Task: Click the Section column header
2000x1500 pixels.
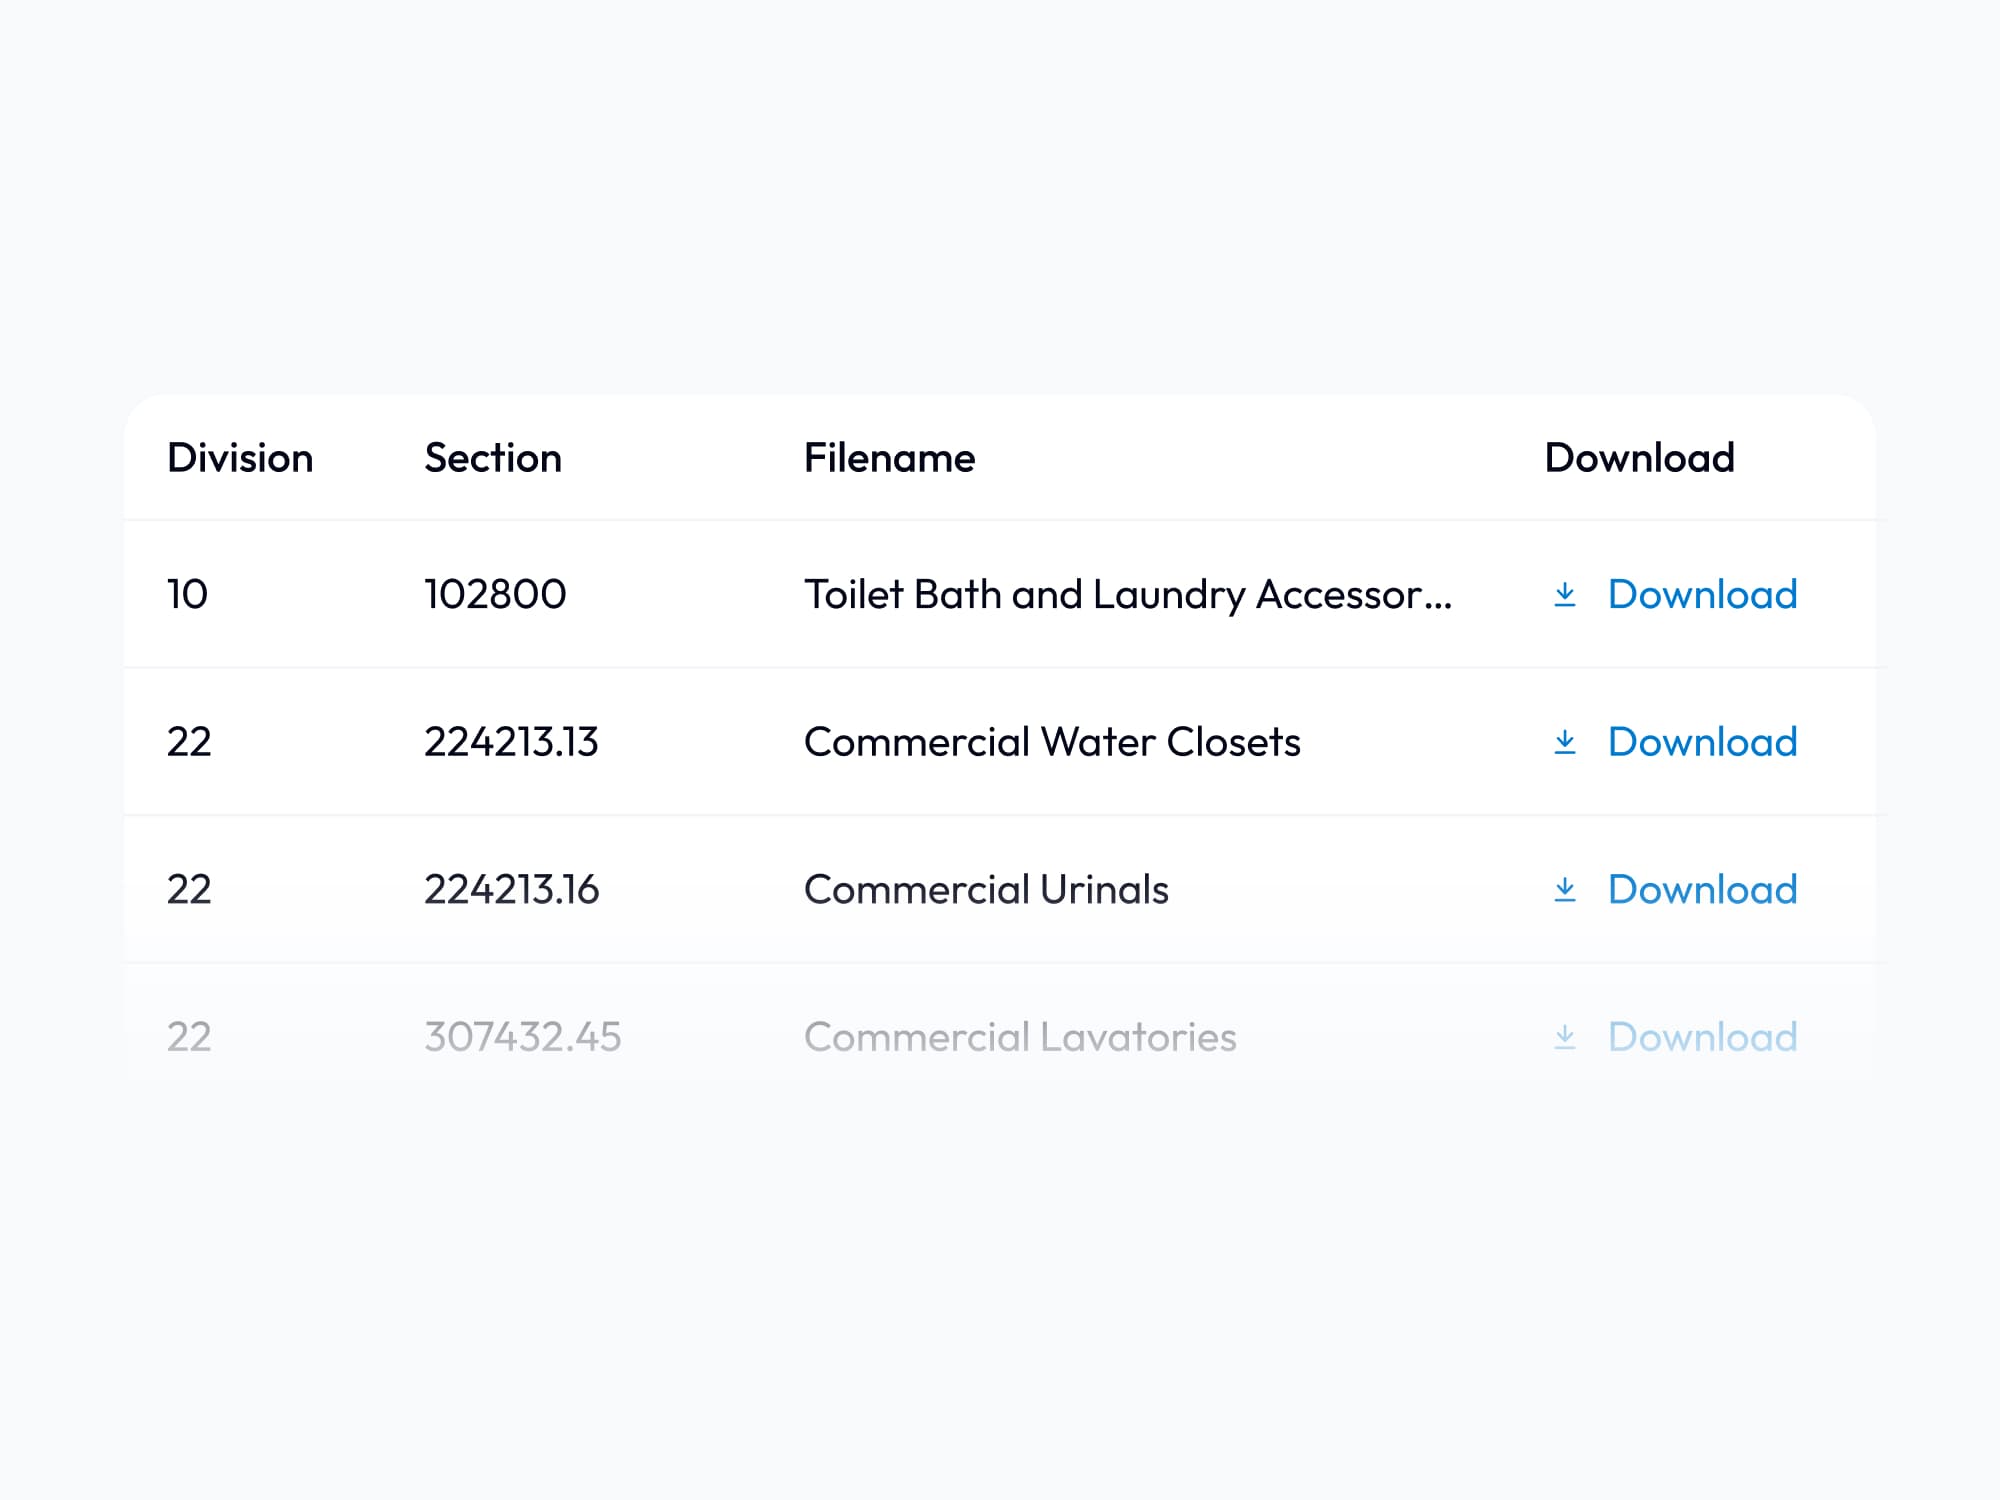Action: point(493,458)
